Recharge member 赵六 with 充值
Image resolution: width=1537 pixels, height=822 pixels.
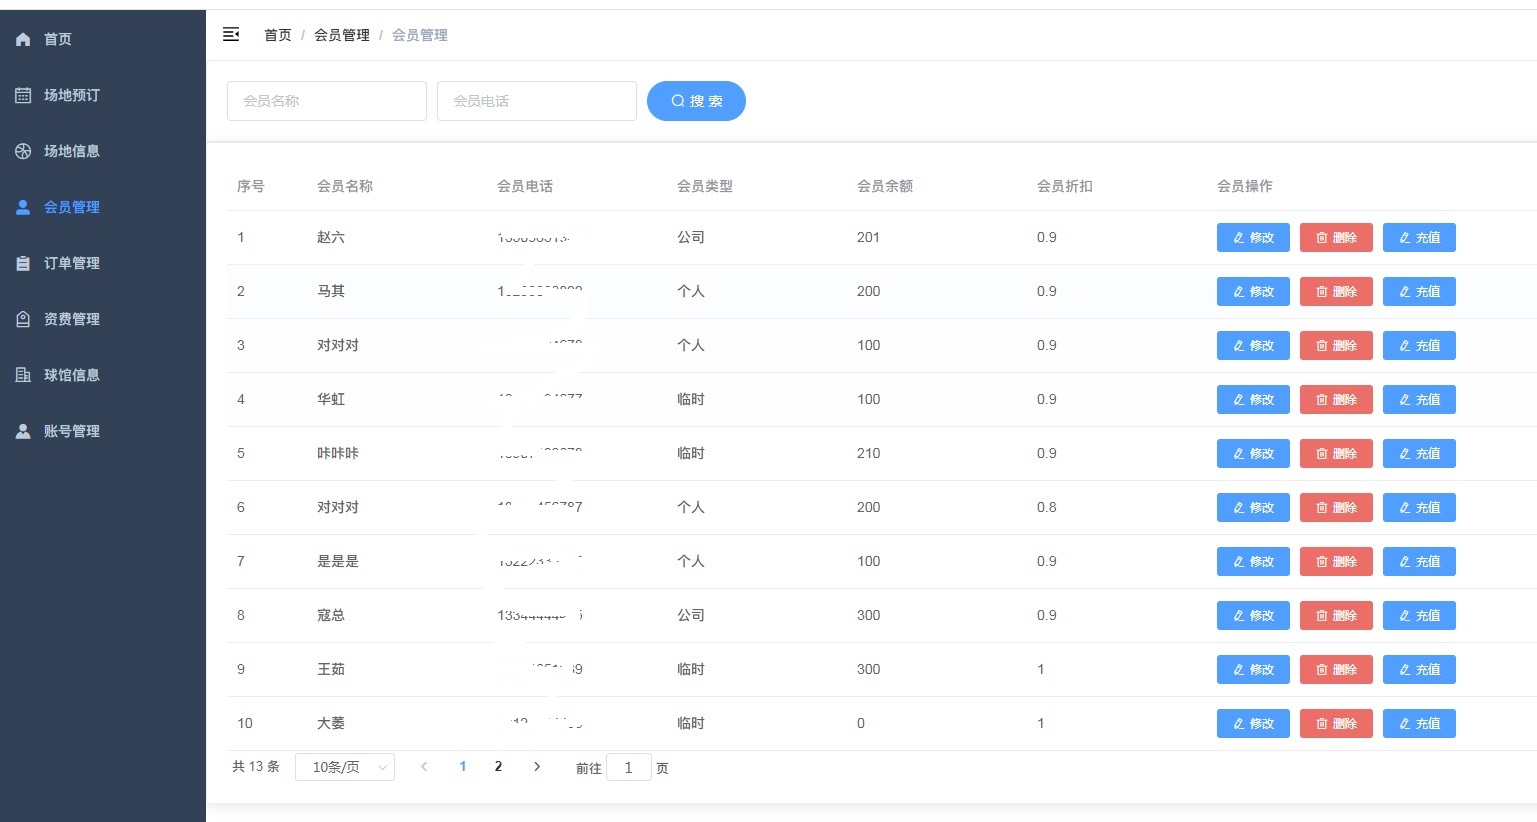[x=1419, y=237]
